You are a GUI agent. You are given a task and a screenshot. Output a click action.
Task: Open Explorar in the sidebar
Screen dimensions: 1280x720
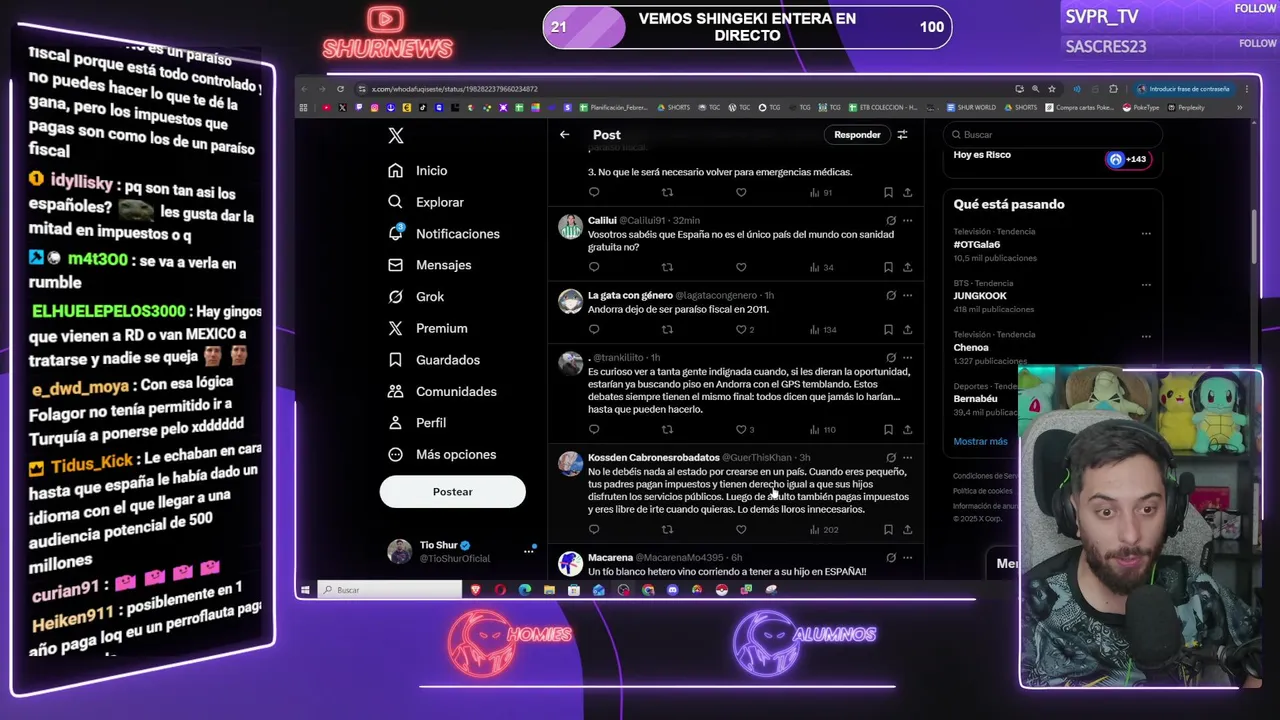tap(426, 202)
